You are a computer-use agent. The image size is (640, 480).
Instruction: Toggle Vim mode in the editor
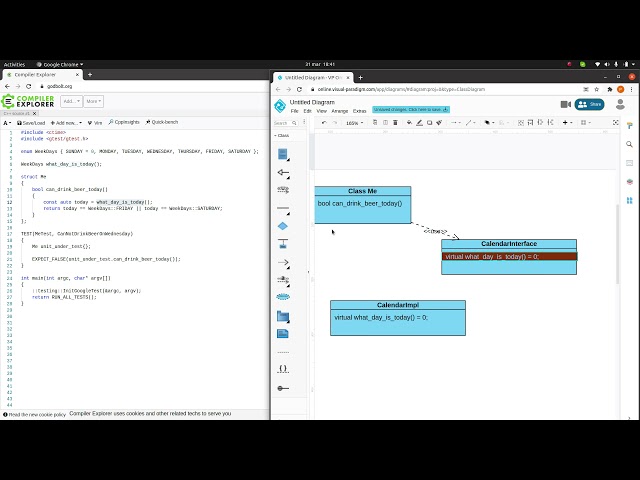pyautogui.click(x=95, y=122)
